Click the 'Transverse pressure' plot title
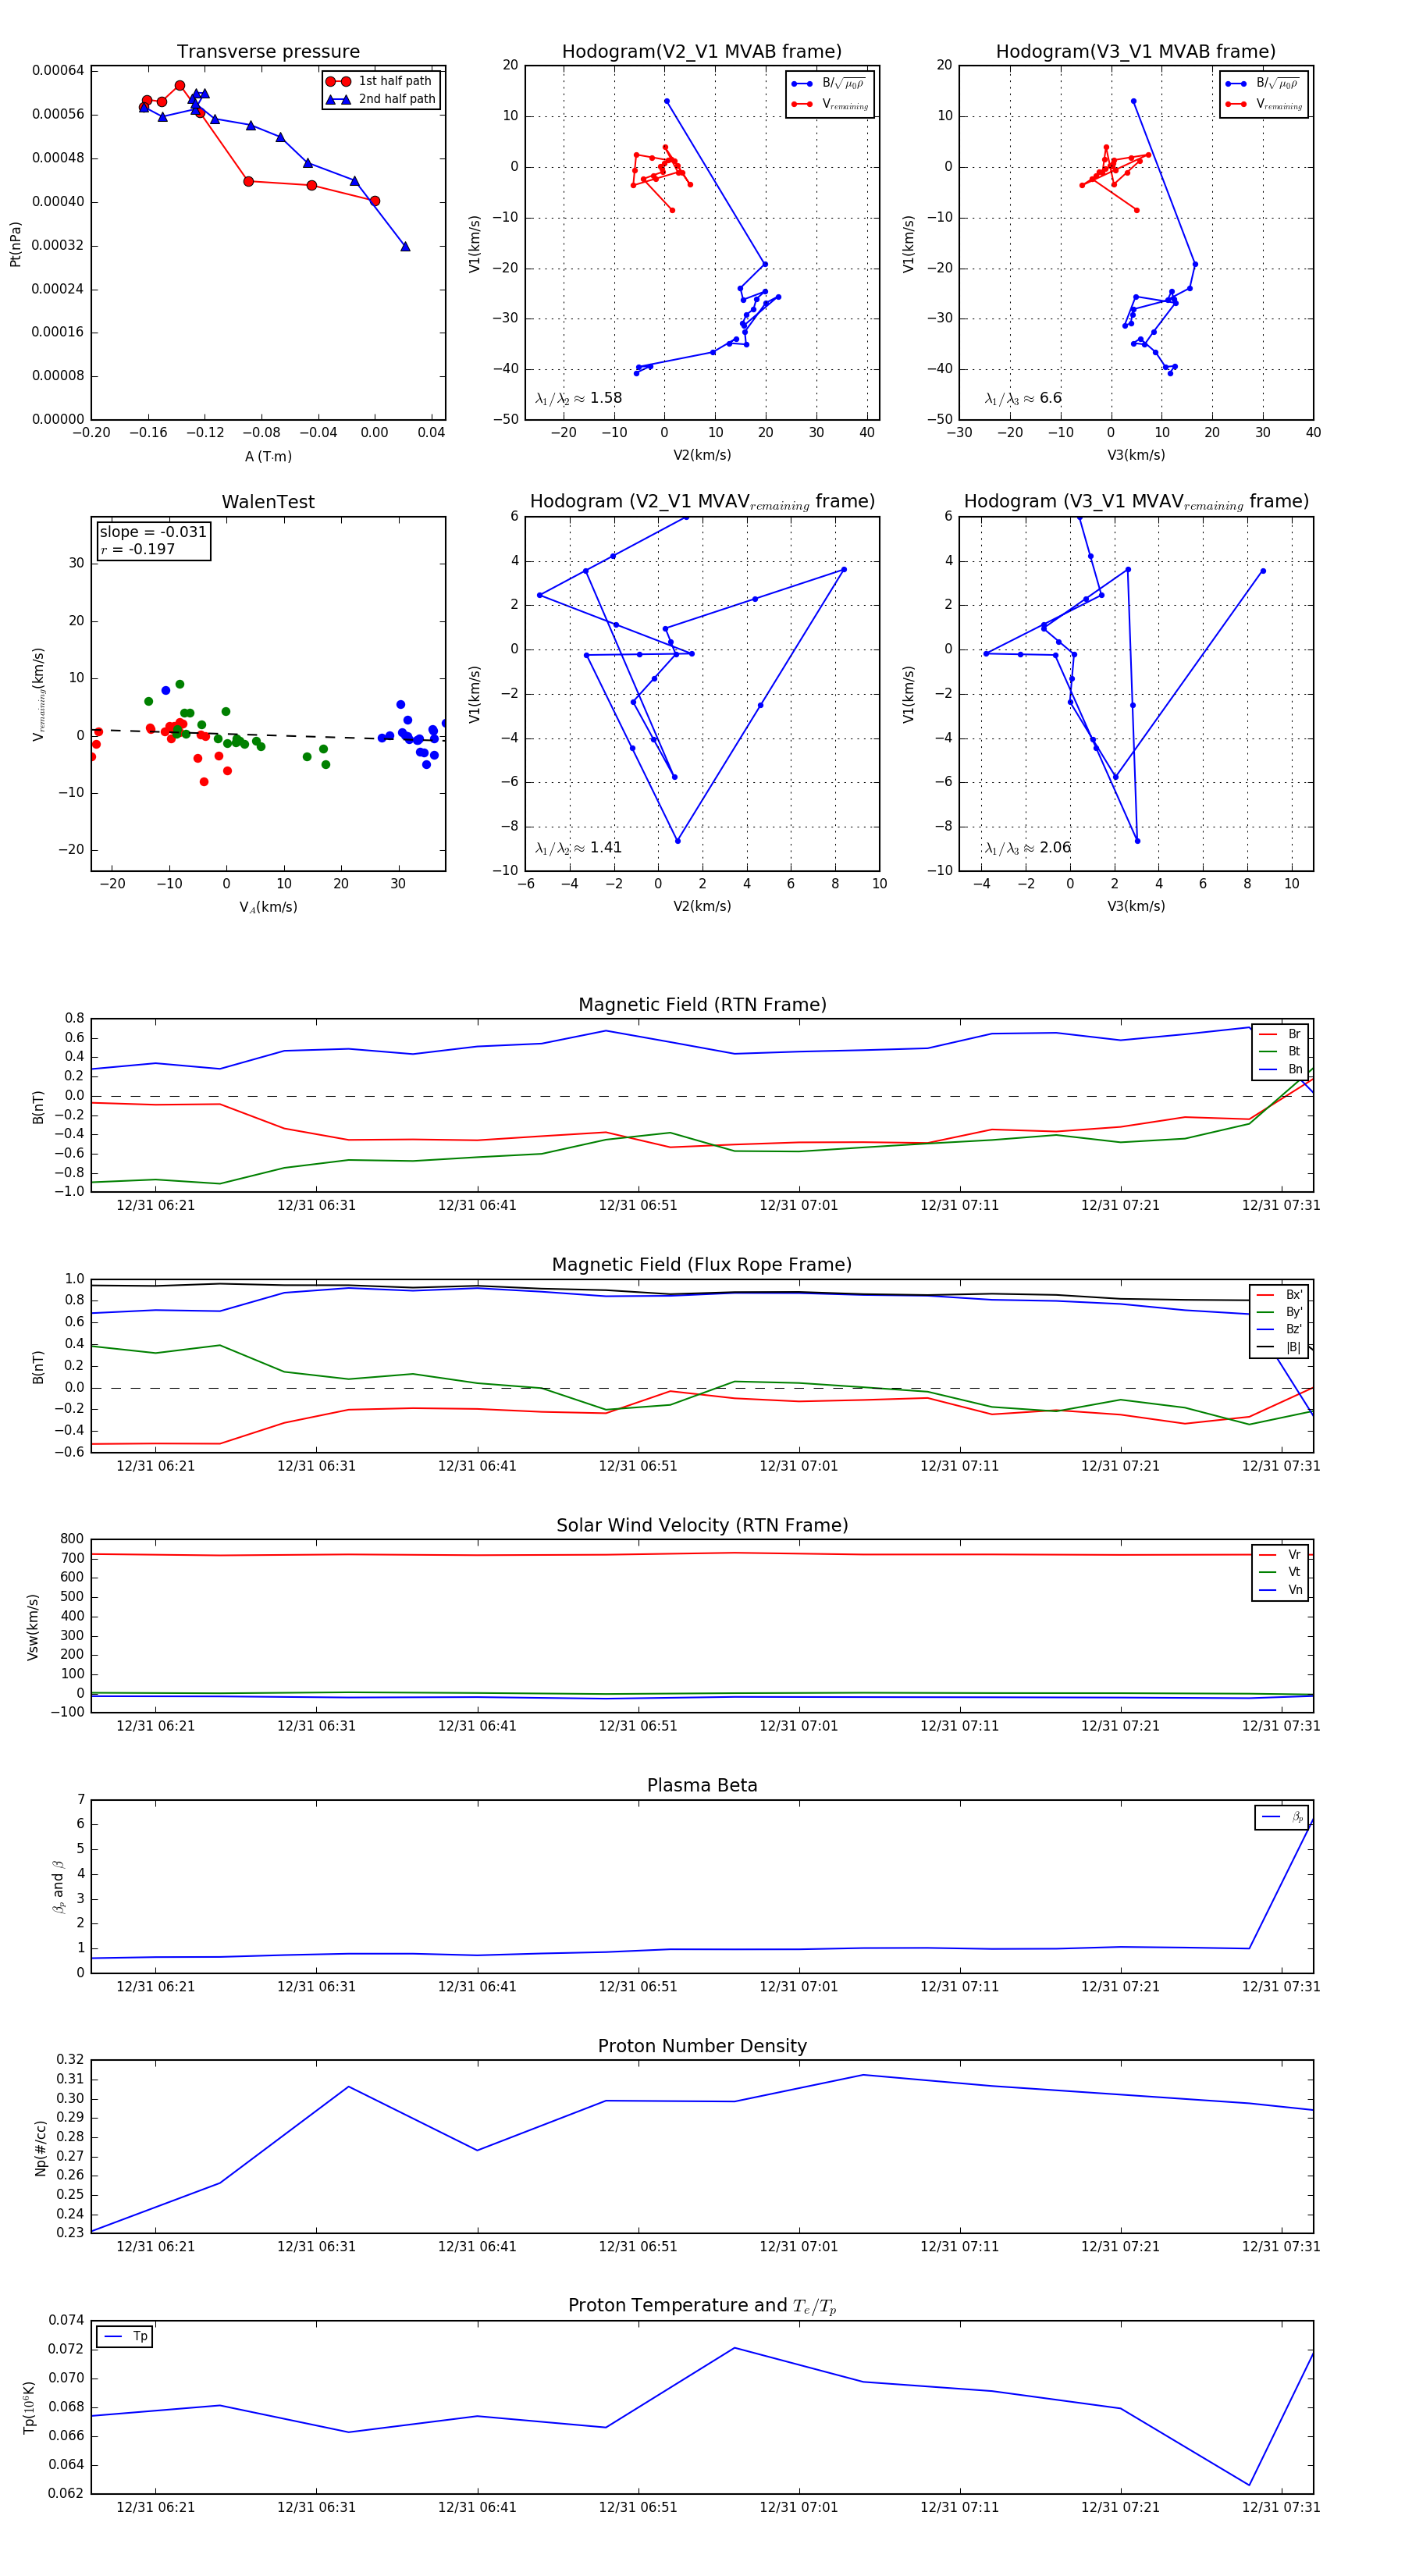Screen dimensions: 1405x2576 click(x=268, y=52)
